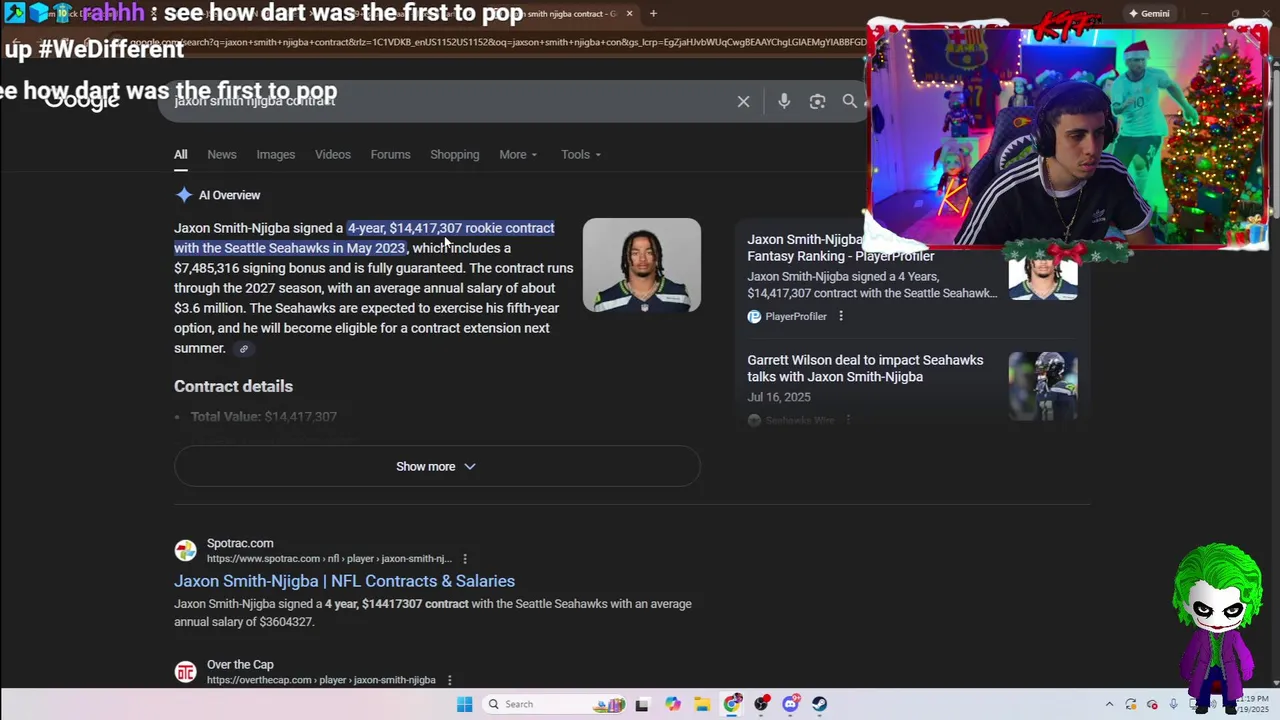1280x720 pixels.
Task: Click the PlayerProfiler source name
Action: click(x=796, y=316)
